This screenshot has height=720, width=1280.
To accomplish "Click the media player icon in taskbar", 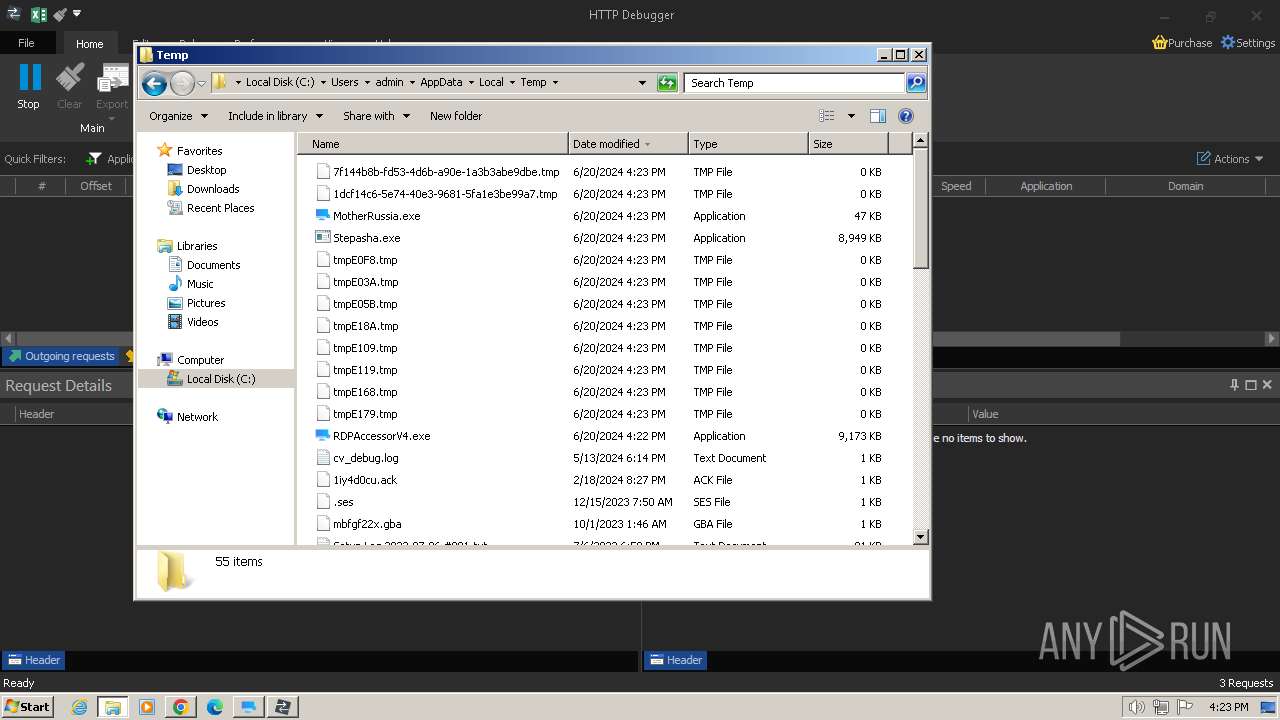I will point(147,707).
